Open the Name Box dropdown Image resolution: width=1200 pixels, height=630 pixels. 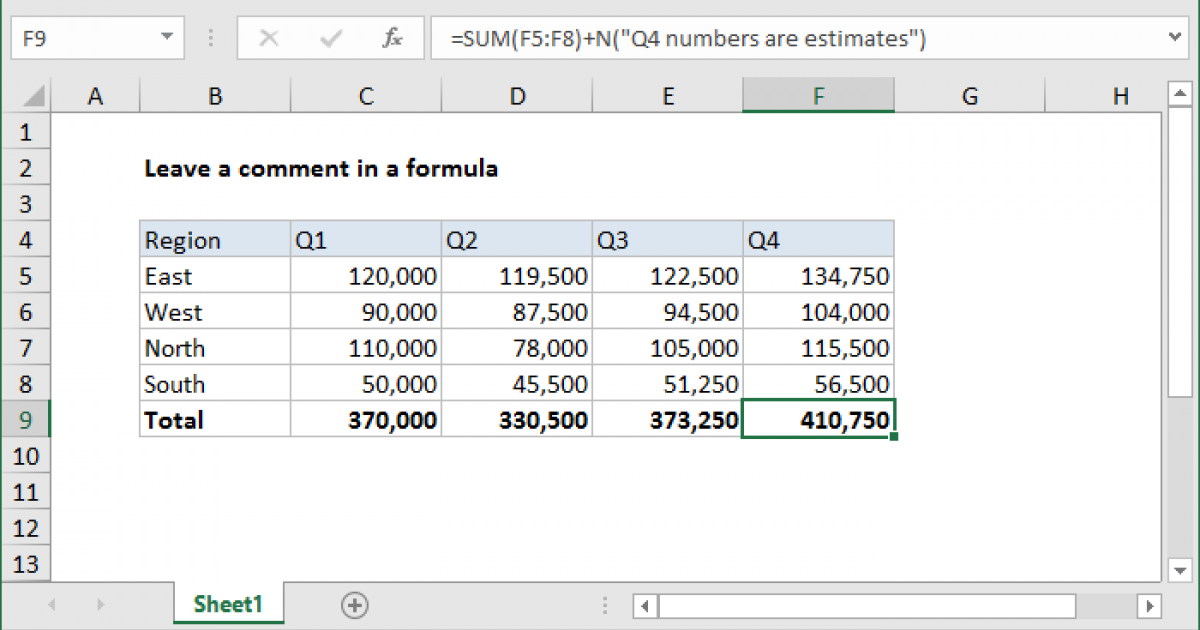click(x=165, y=39)
